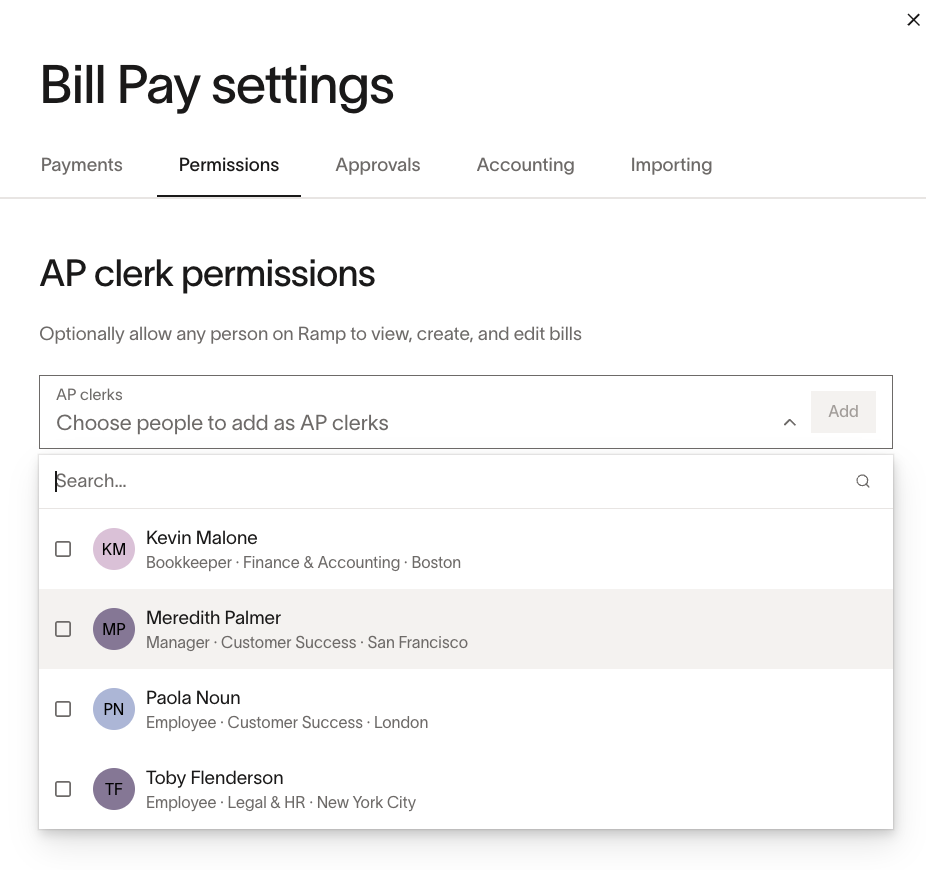Check the box next to Kevin Malone
Viewport: 926px width, 870px height.
pos(63,549)
